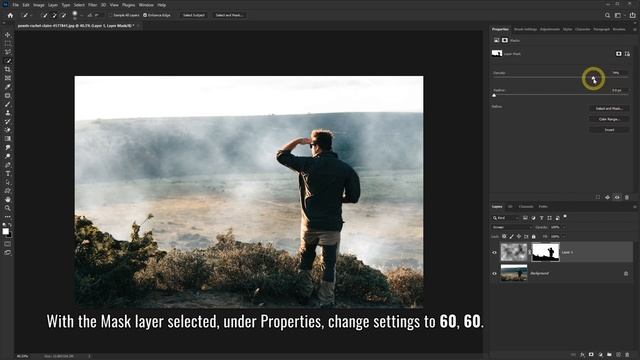Click Apply mask icon in Properties

coord(608,198)
